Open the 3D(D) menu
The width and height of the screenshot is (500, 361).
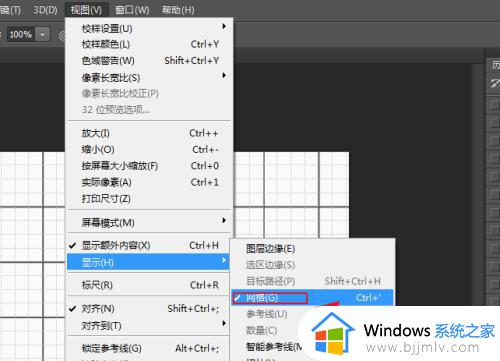[x=45, y=10]
